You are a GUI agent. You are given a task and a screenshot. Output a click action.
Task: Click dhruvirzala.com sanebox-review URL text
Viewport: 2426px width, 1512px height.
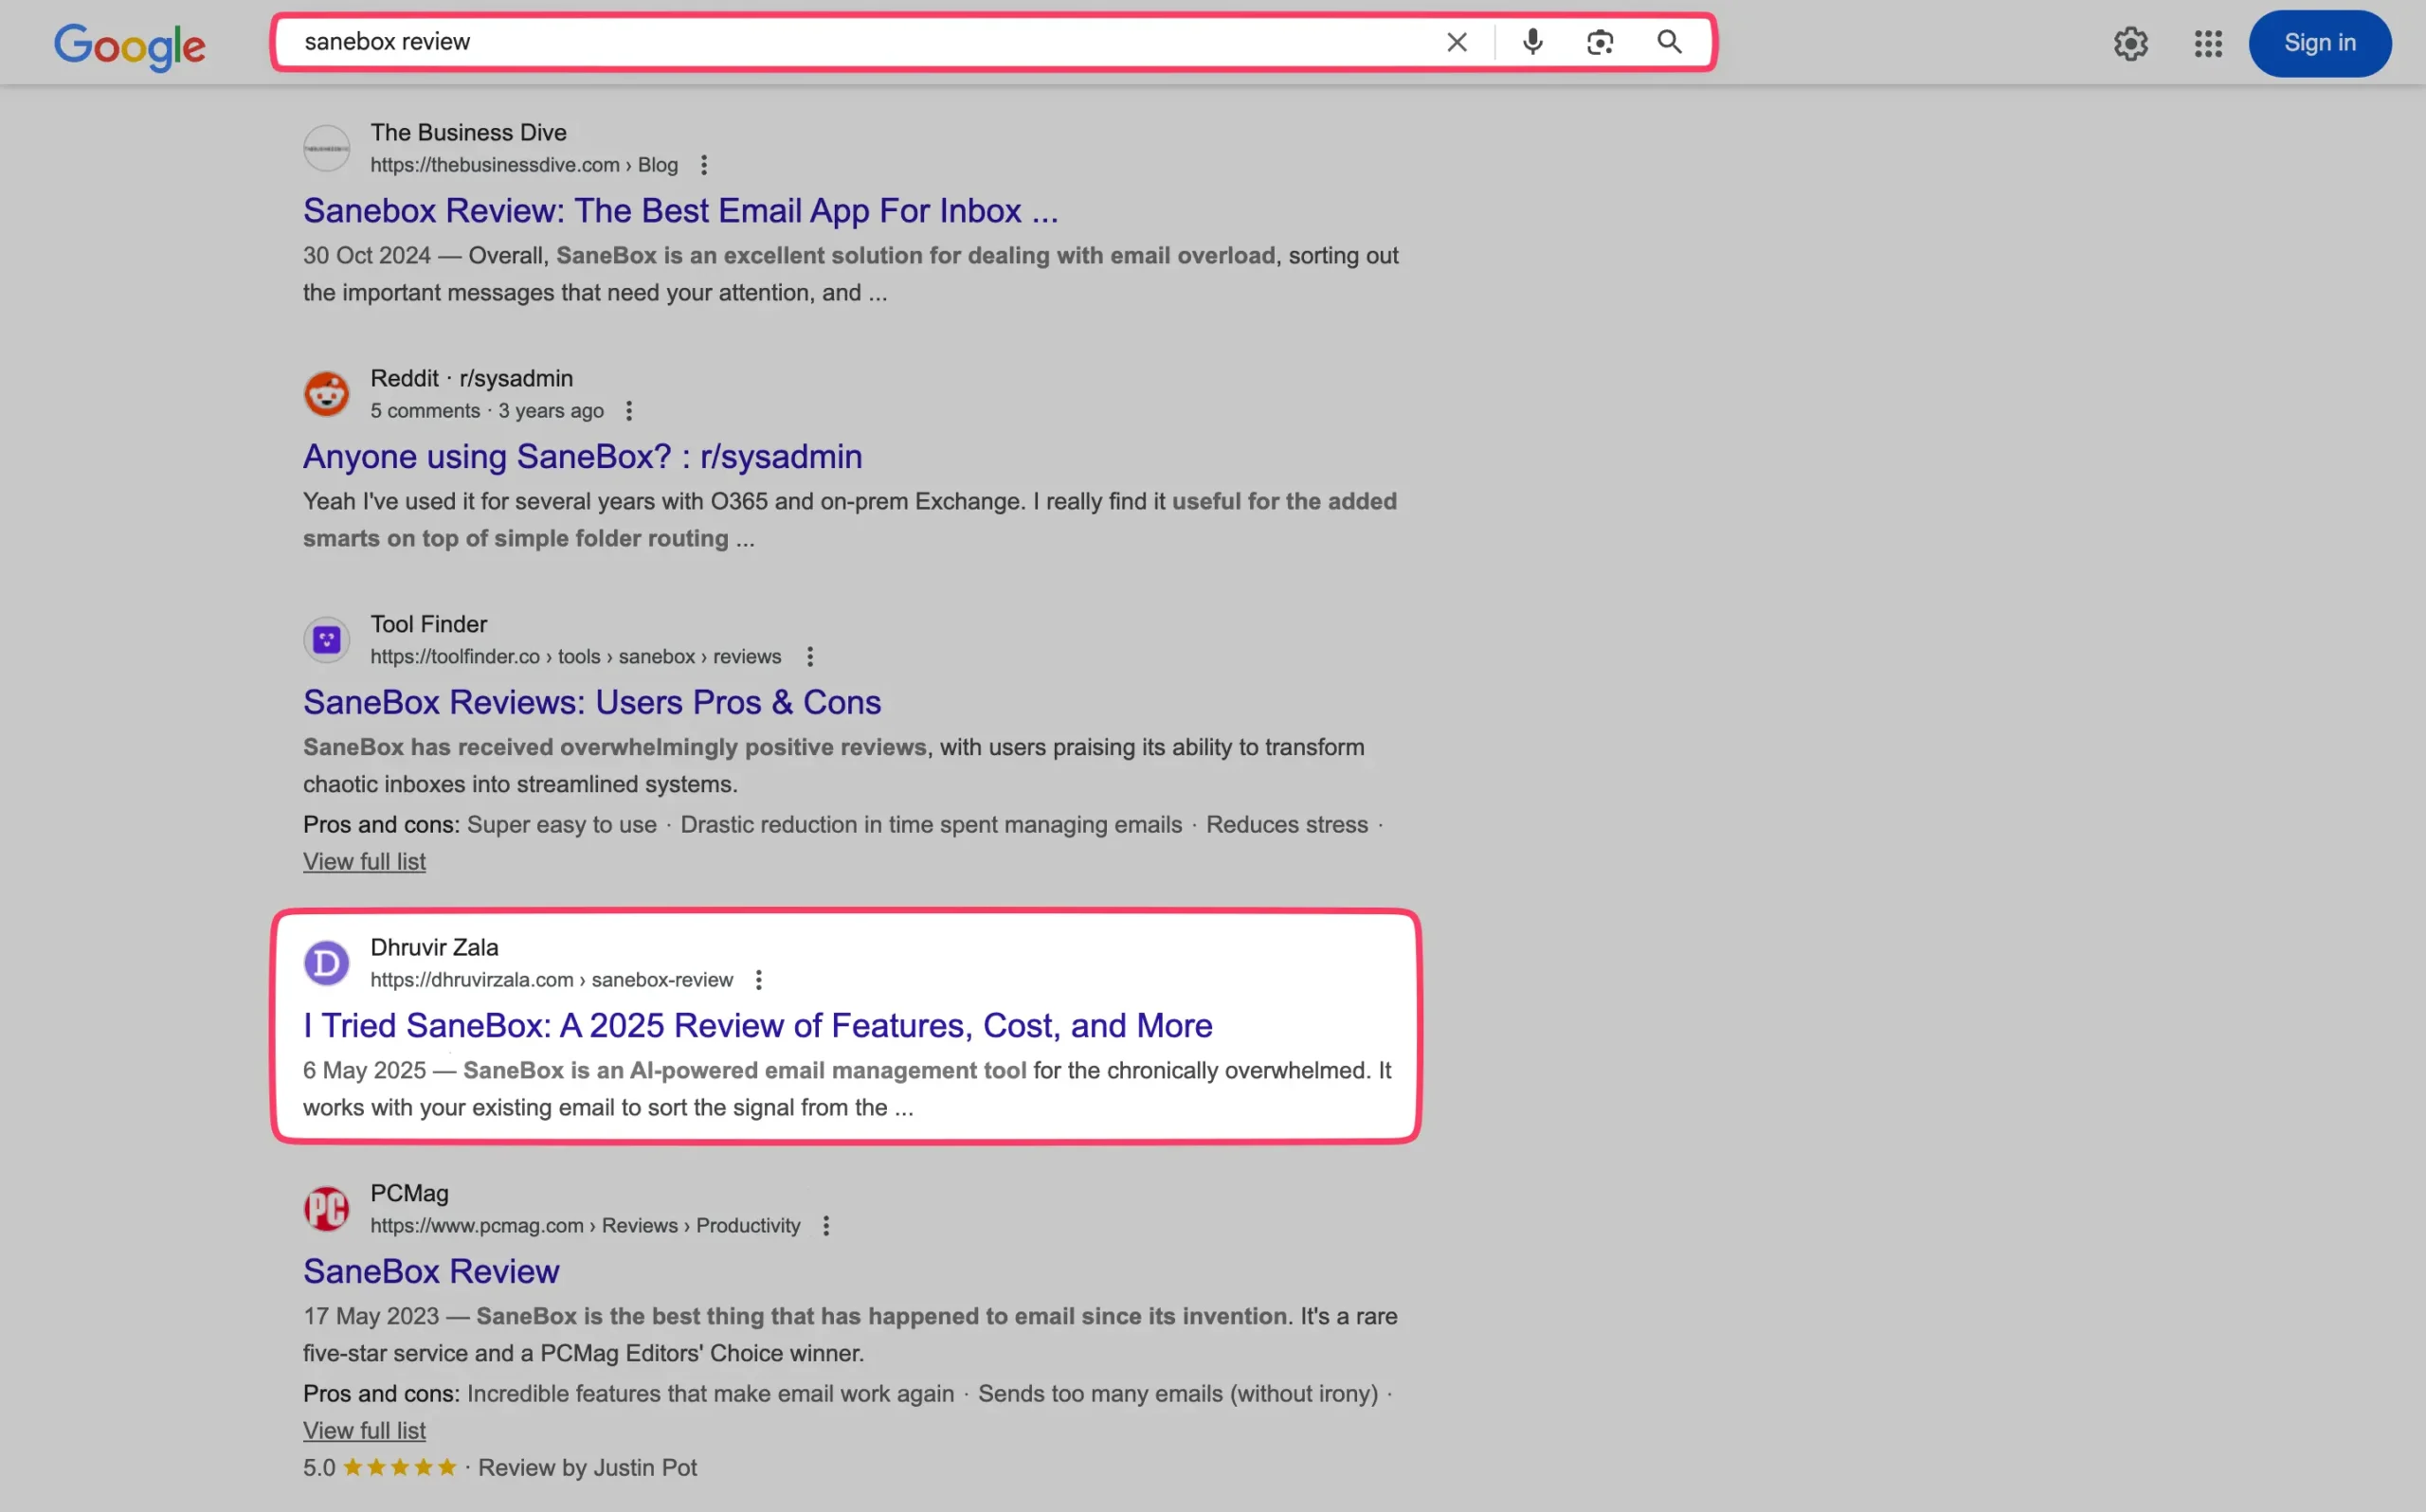pyautogui.click(x=551, y=980)
